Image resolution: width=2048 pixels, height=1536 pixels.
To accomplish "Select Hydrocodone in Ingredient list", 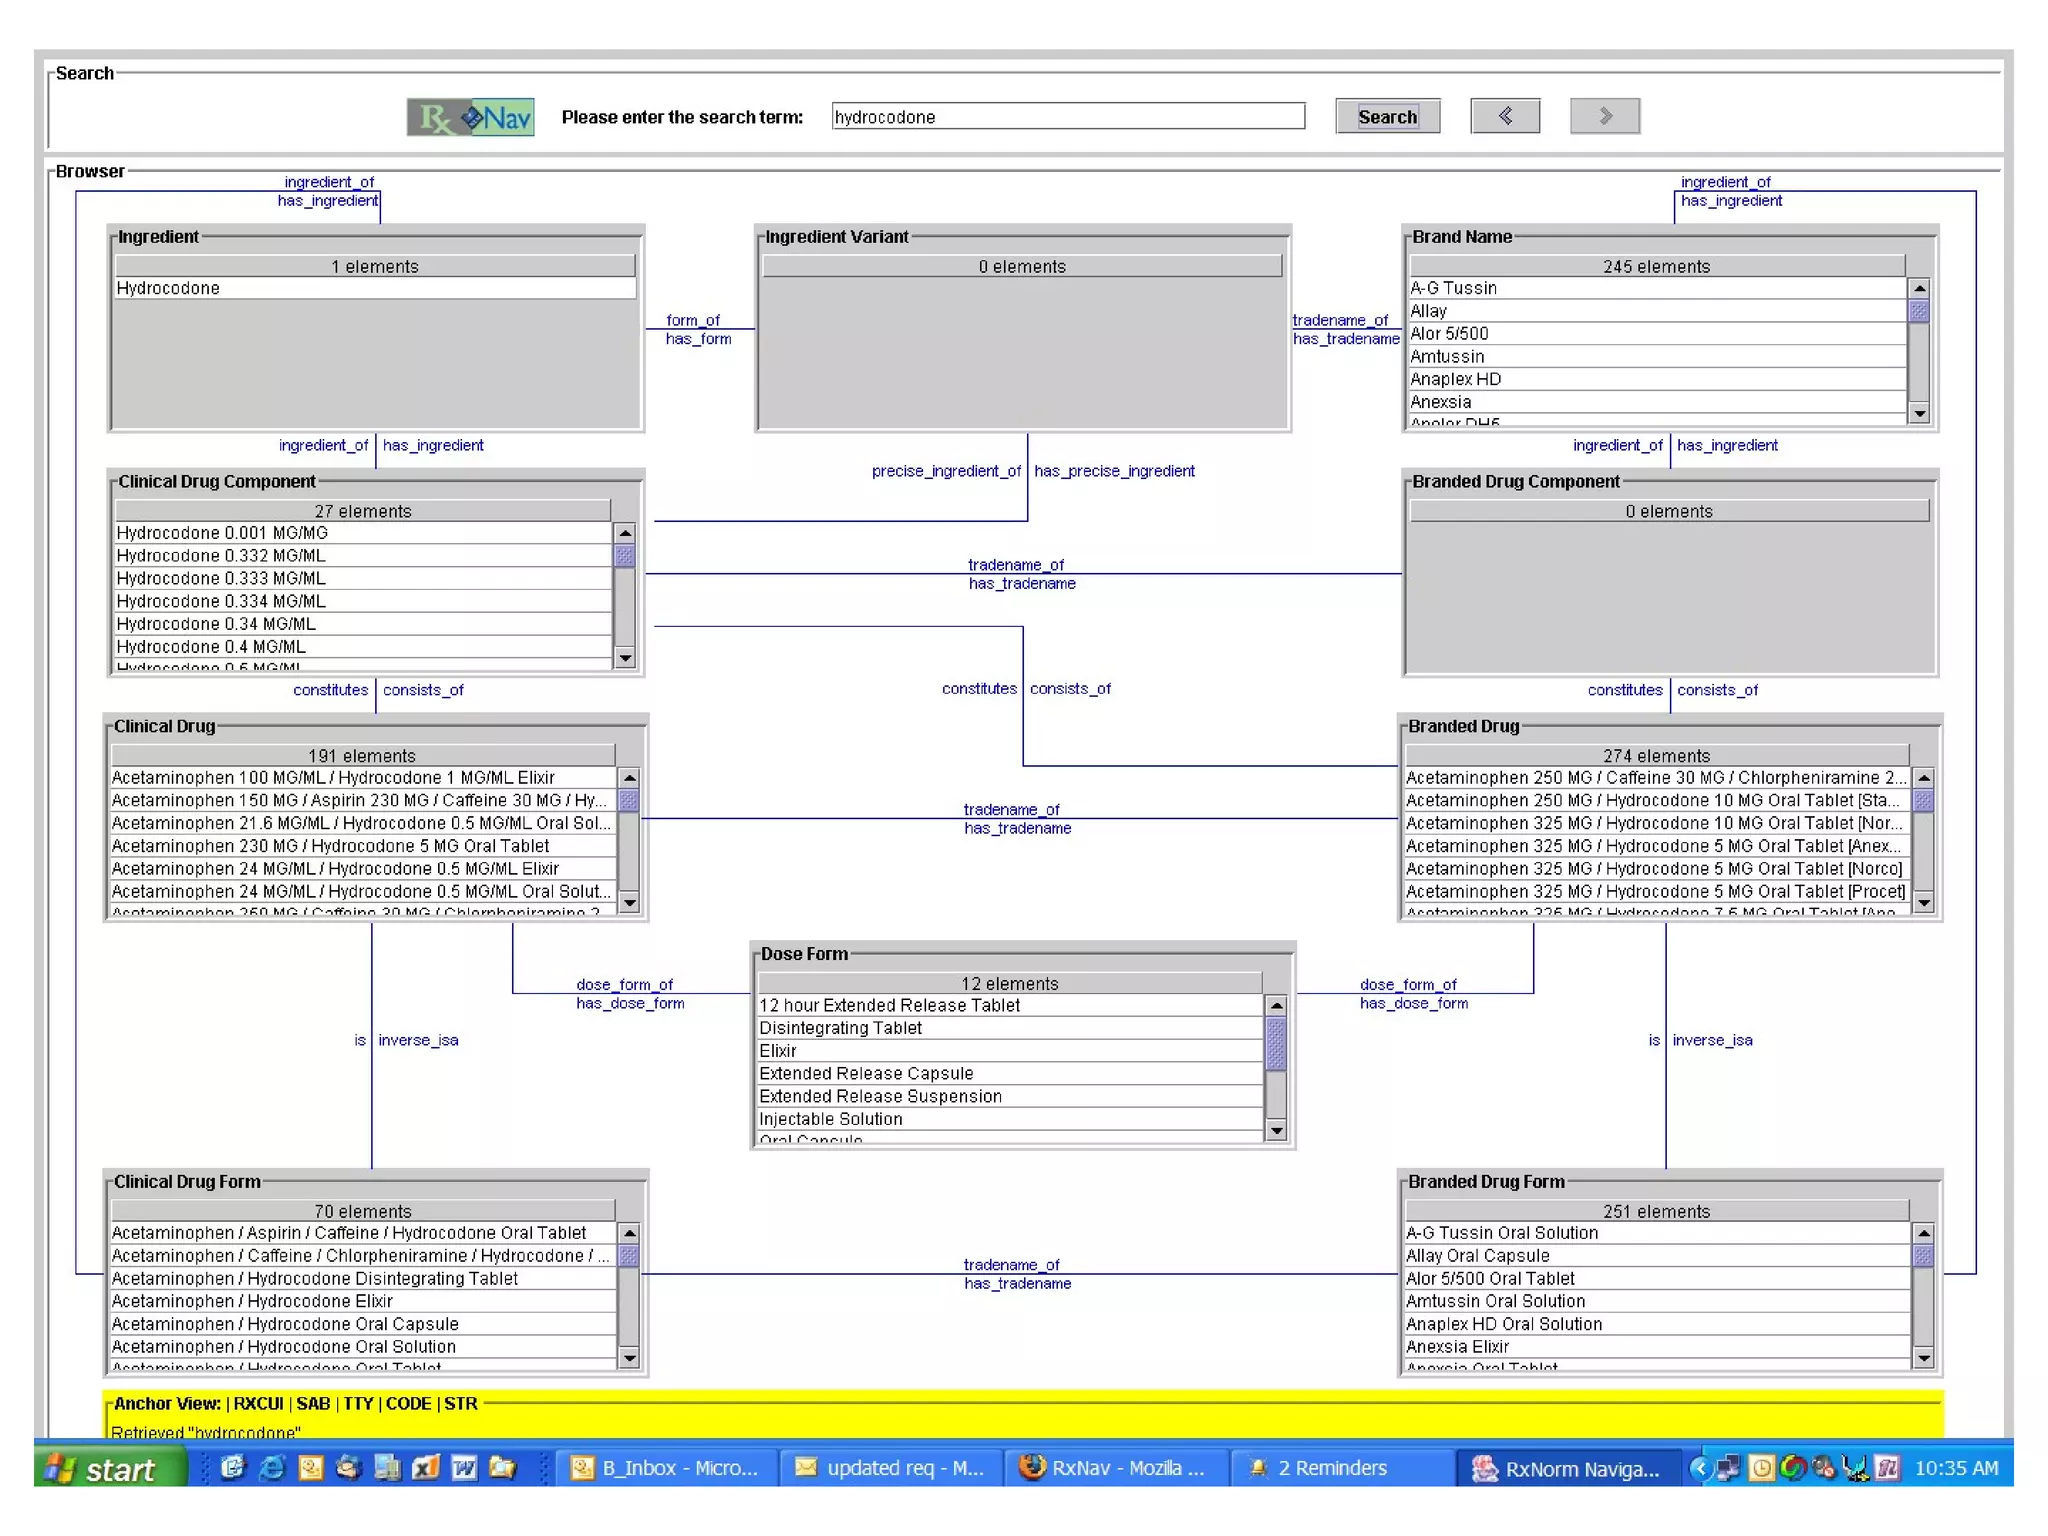I will (374, 288).
